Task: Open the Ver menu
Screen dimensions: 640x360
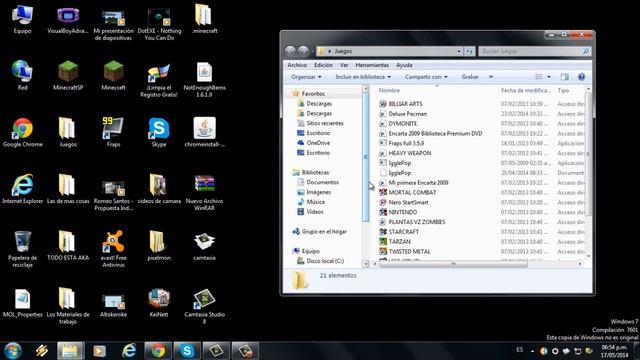Action: click(344, 65)
